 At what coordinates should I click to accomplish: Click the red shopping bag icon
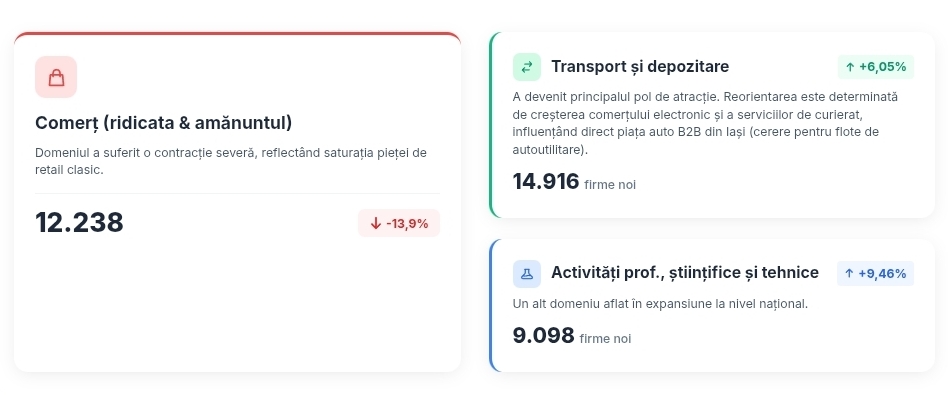coord(56,77)
